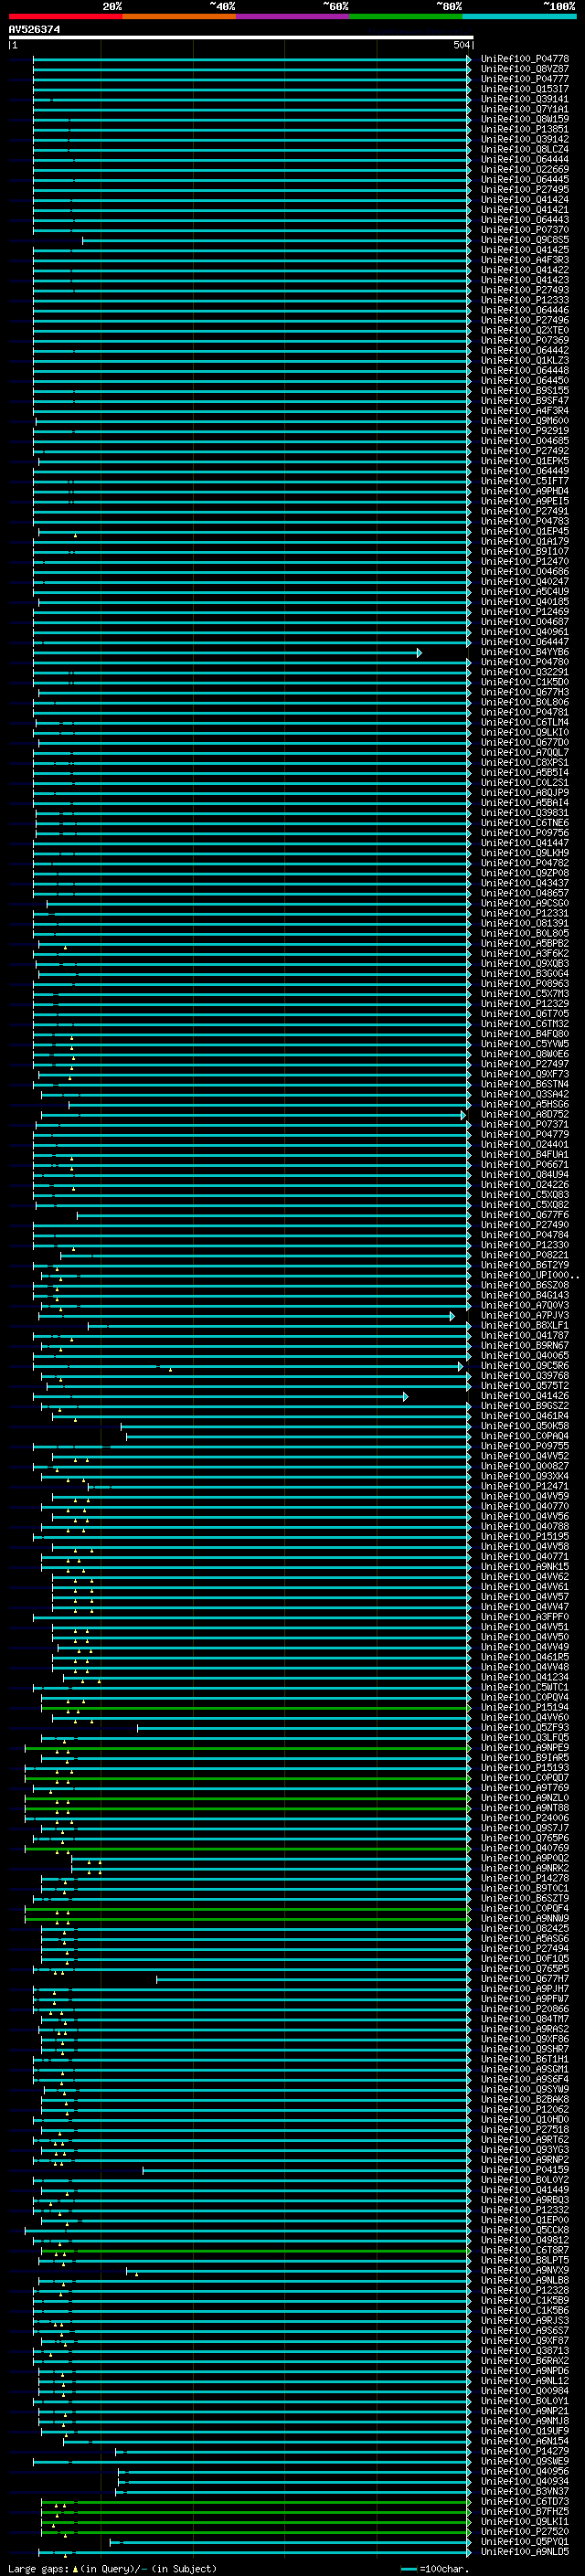The width and height of the screenshot is (585, 2576).
Task: Open the hit label UniRef100_Q9C5R6
Action: (x=525, y=1366)
